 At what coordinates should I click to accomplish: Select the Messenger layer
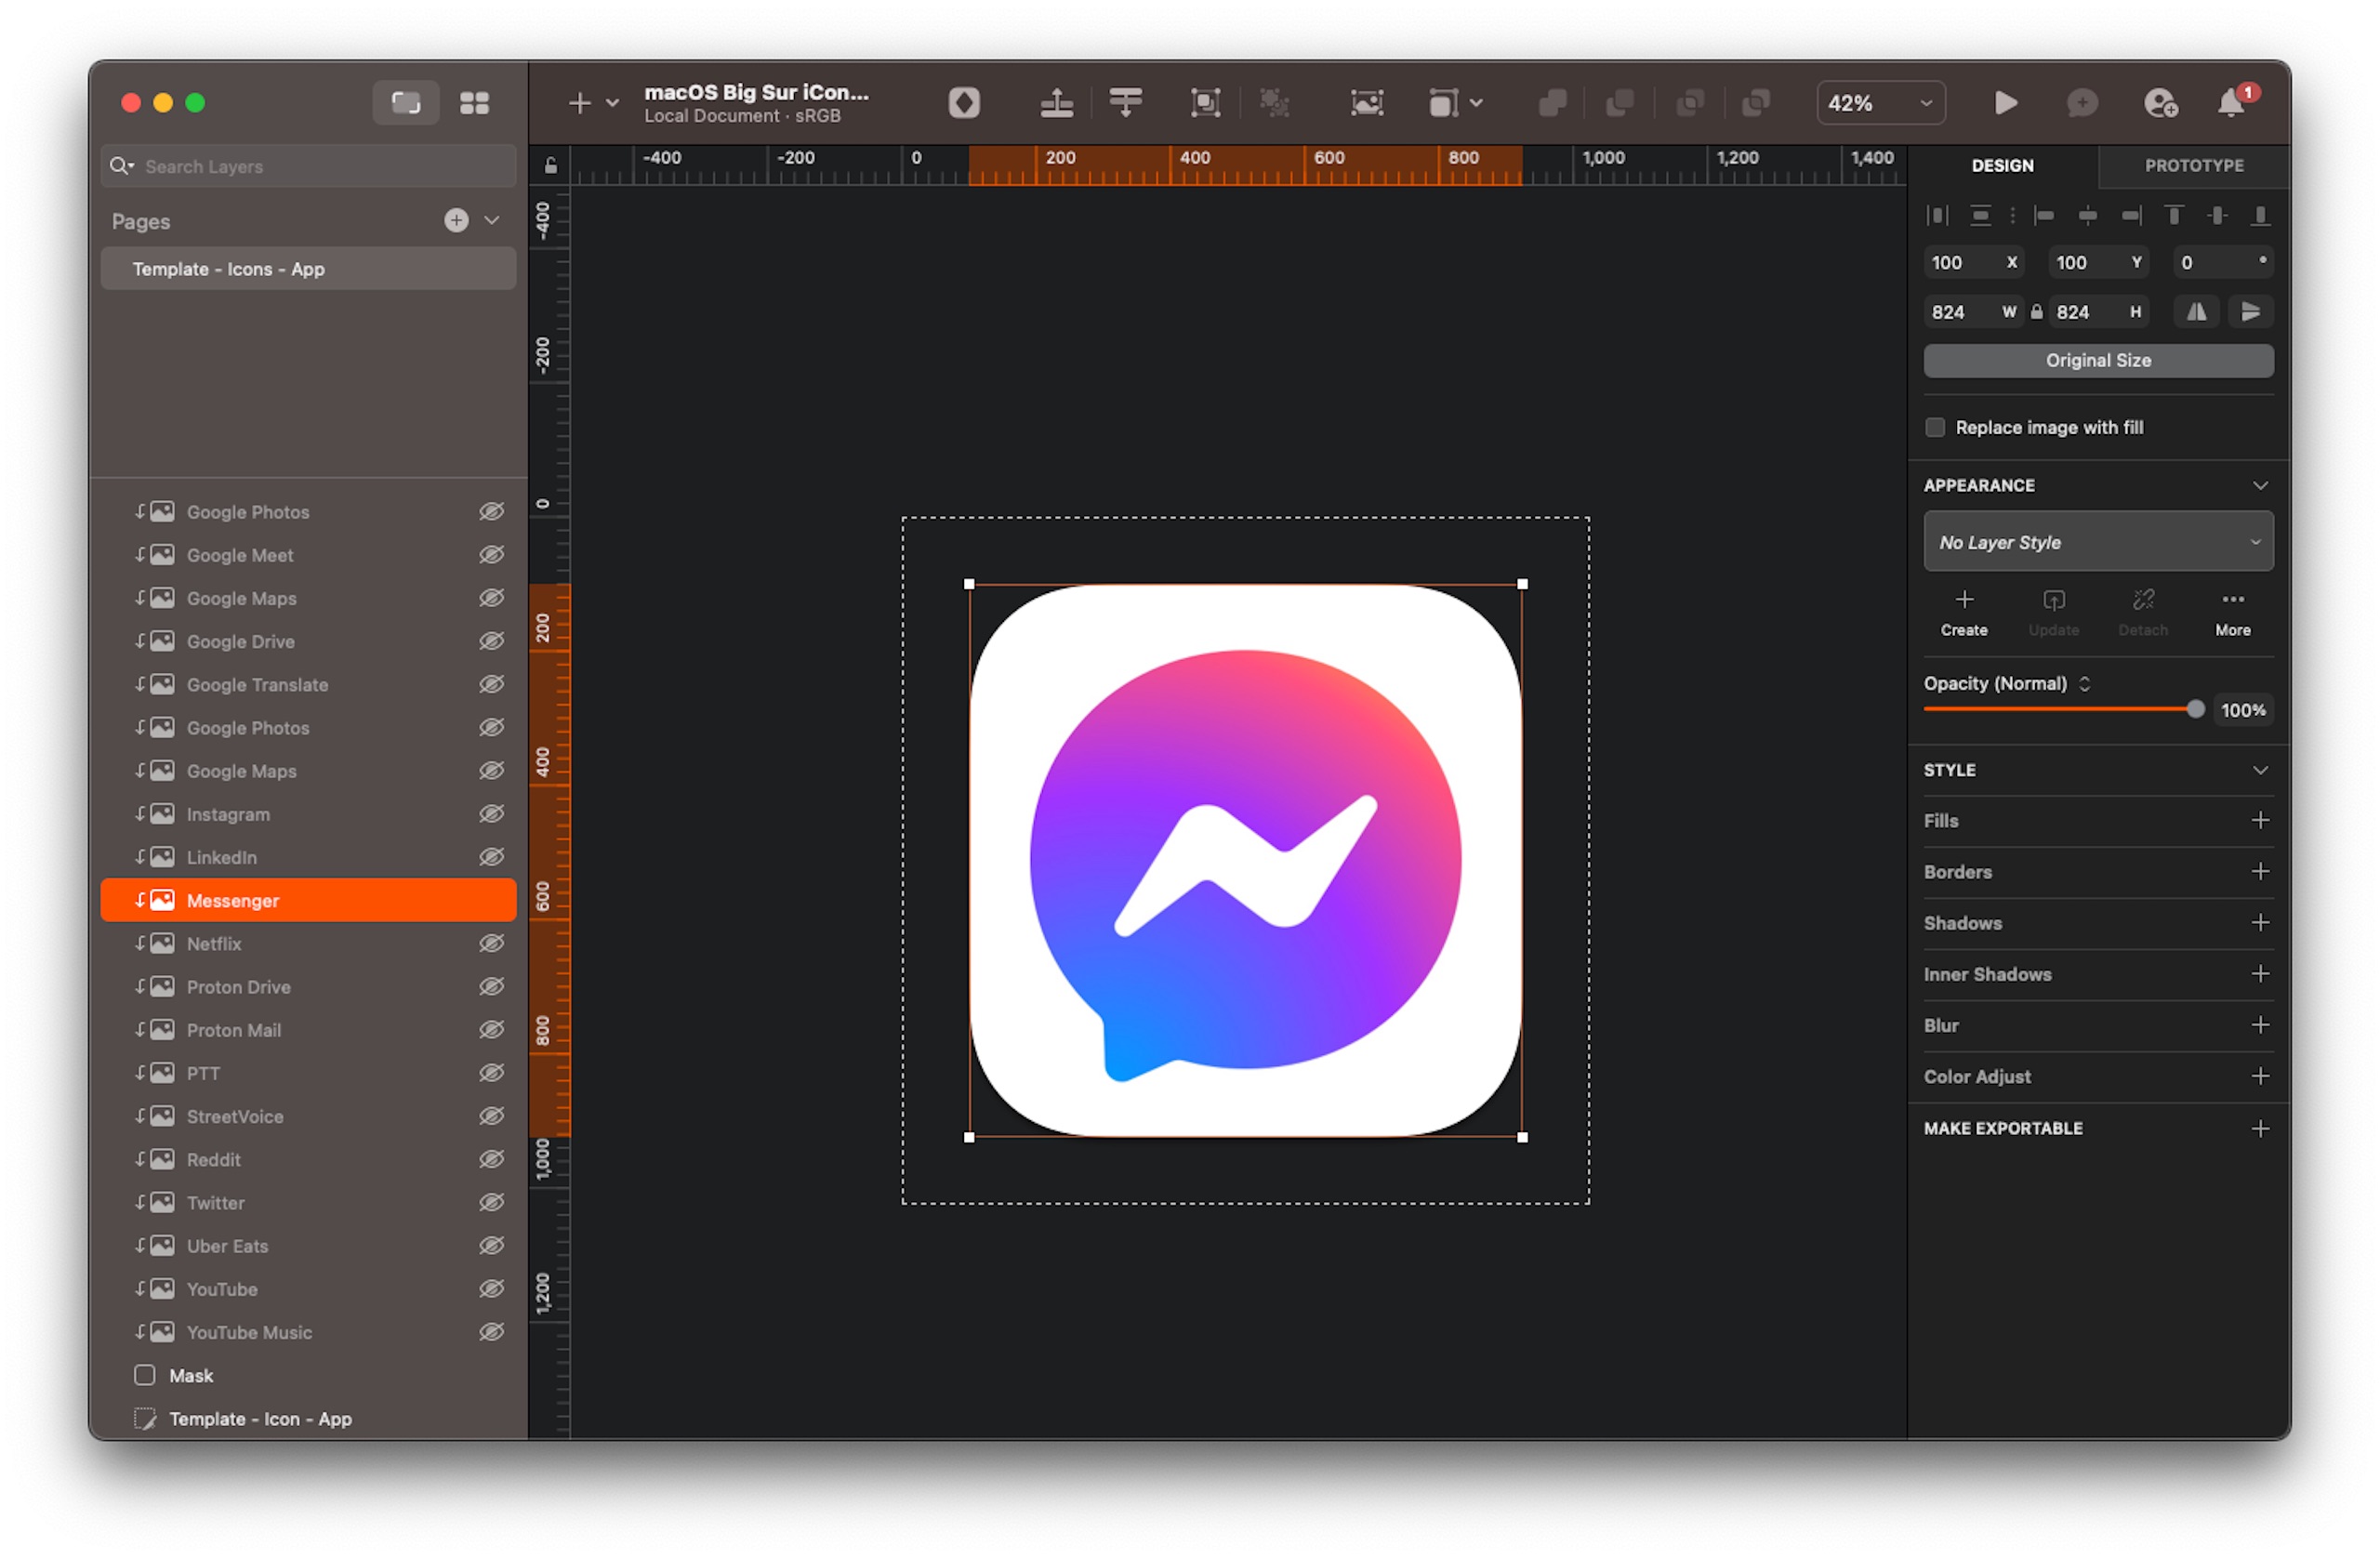click(308, 900)
